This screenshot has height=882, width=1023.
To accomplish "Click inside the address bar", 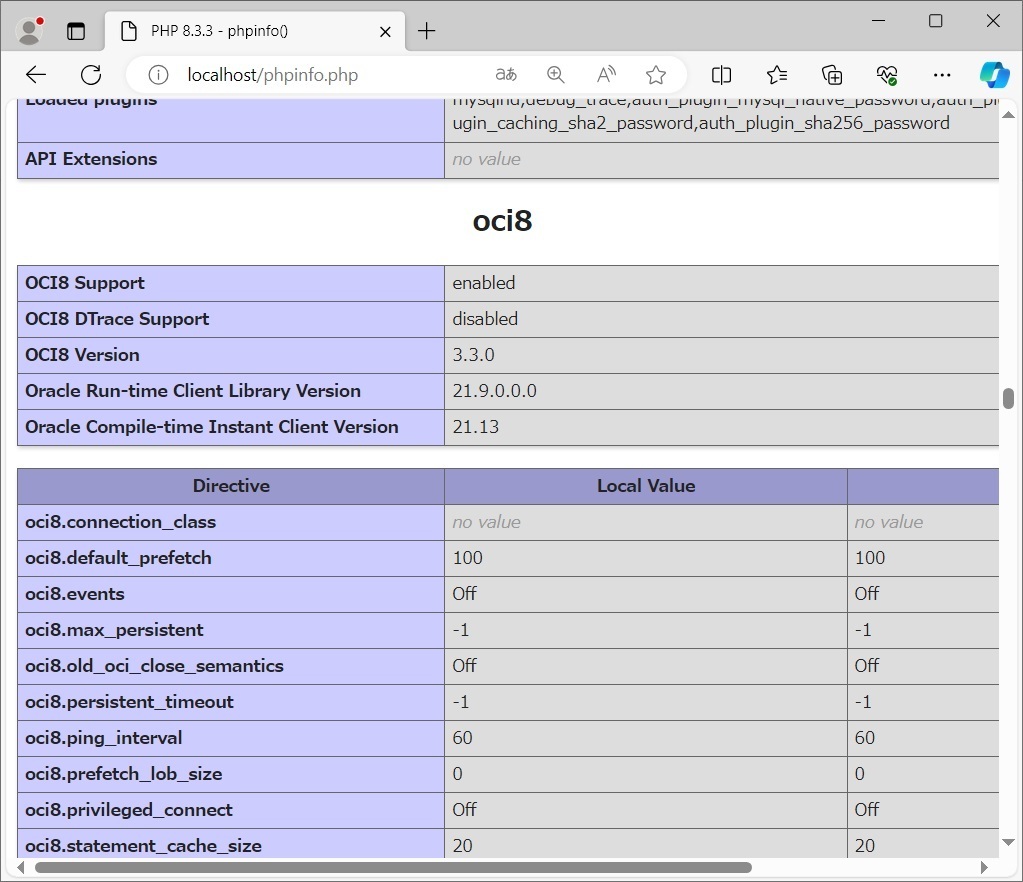I will [300, 74].
